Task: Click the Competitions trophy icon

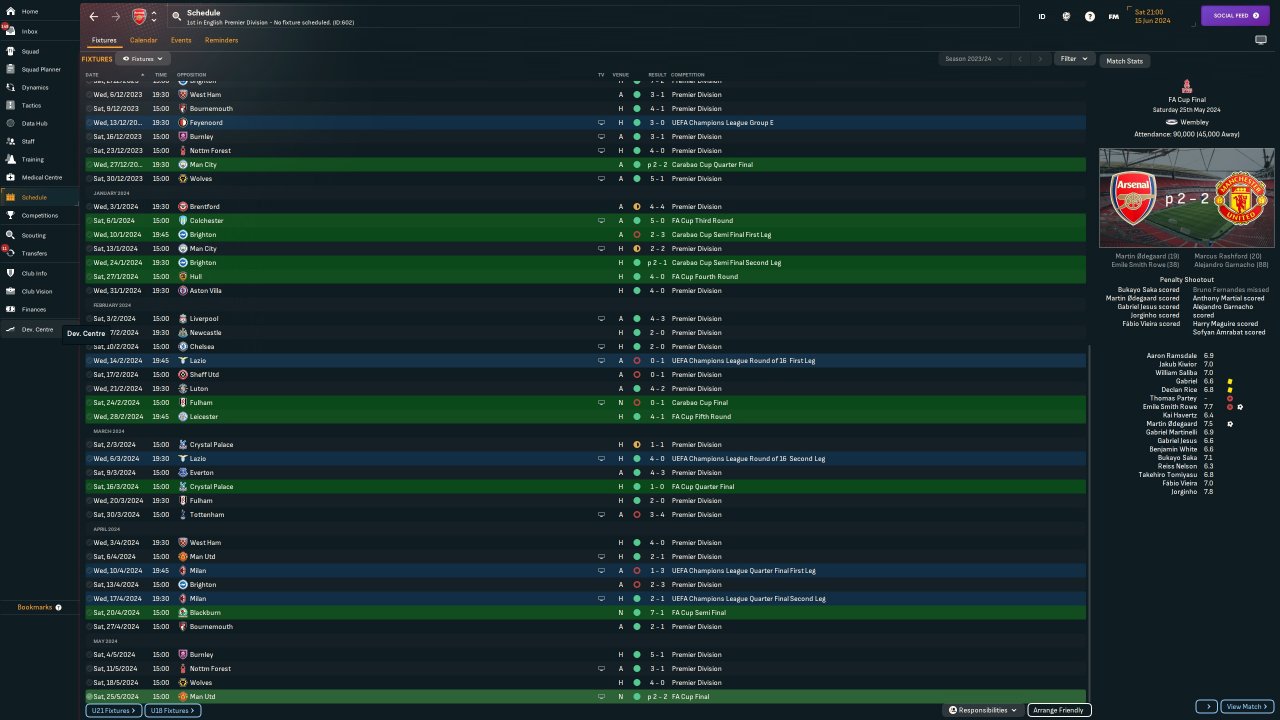Action: [10, 215]
